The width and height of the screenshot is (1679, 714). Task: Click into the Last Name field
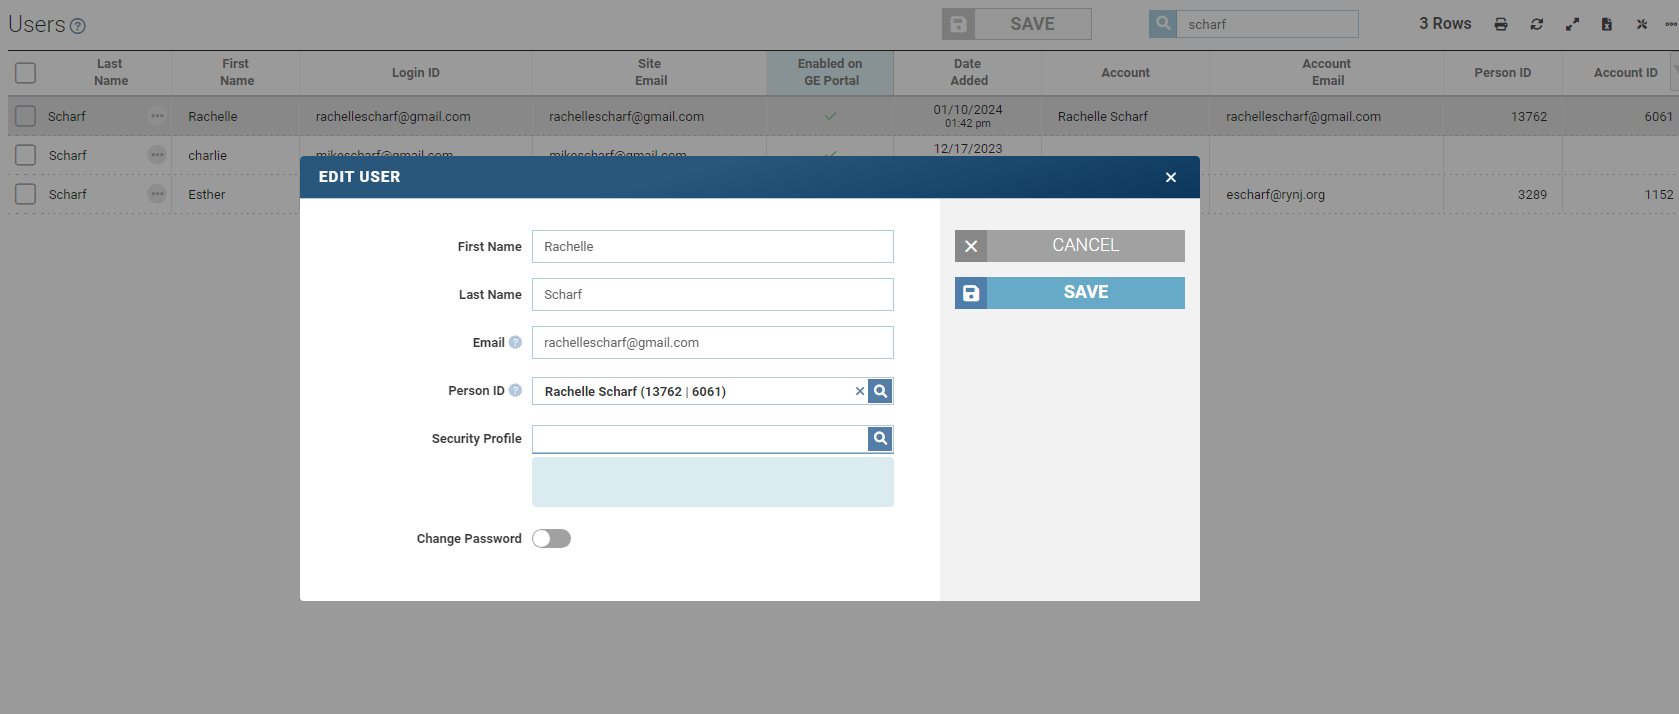coord(713,295)
